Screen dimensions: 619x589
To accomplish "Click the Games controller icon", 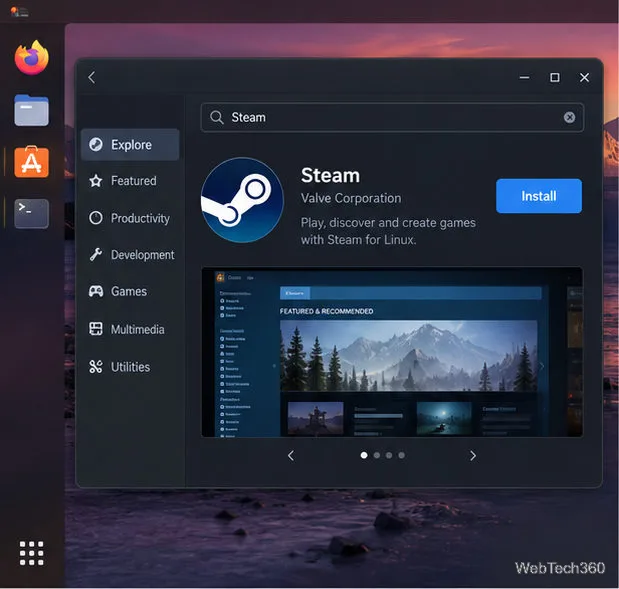I will pos(96,291).
